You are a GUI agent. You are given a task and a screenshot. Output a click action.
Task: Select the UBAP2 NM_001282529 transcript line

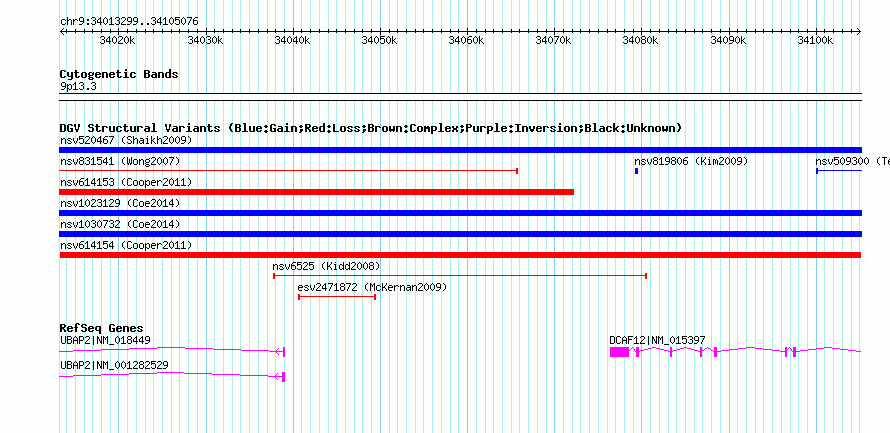(x=172, y=376)
